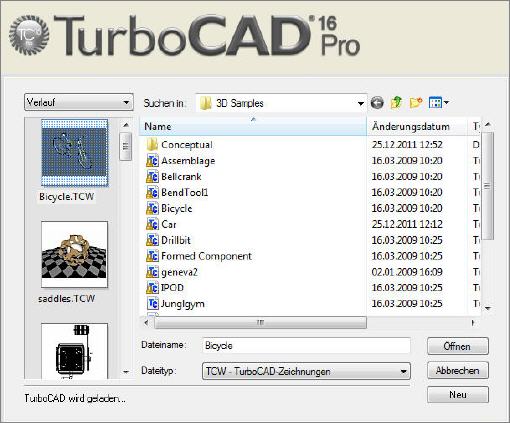The width and height of the screenshot is (510, 423).
Task: Click the TurboCAD saw blade logo
Action: (x=29, y=36)
